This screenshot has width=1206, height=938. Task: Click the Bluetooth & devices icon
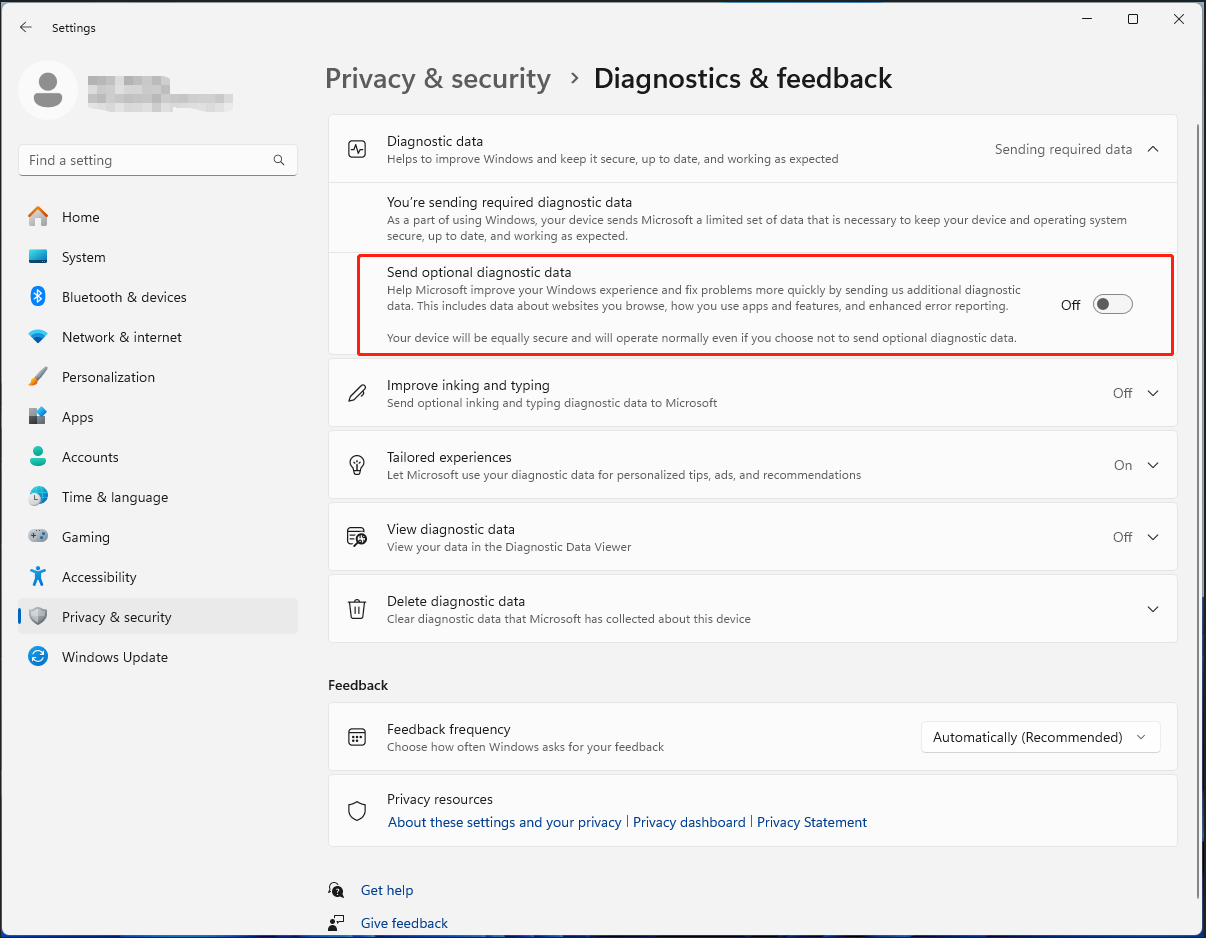40,297
